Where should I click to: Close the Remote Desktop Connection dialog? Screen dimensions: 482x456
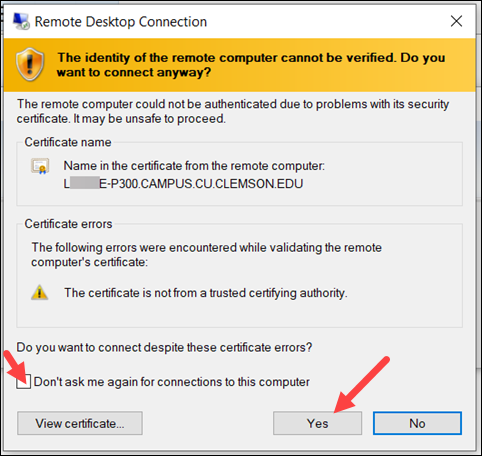456,21
